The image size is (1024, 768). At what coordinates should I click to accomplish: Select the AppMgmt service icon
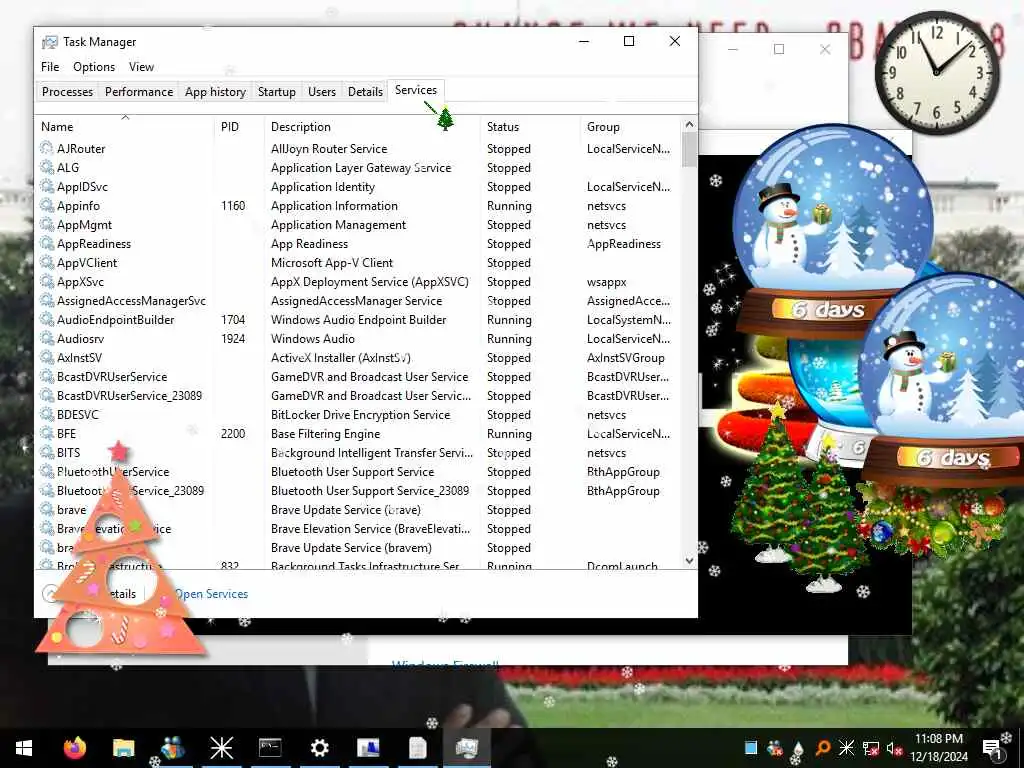point(46,224)
